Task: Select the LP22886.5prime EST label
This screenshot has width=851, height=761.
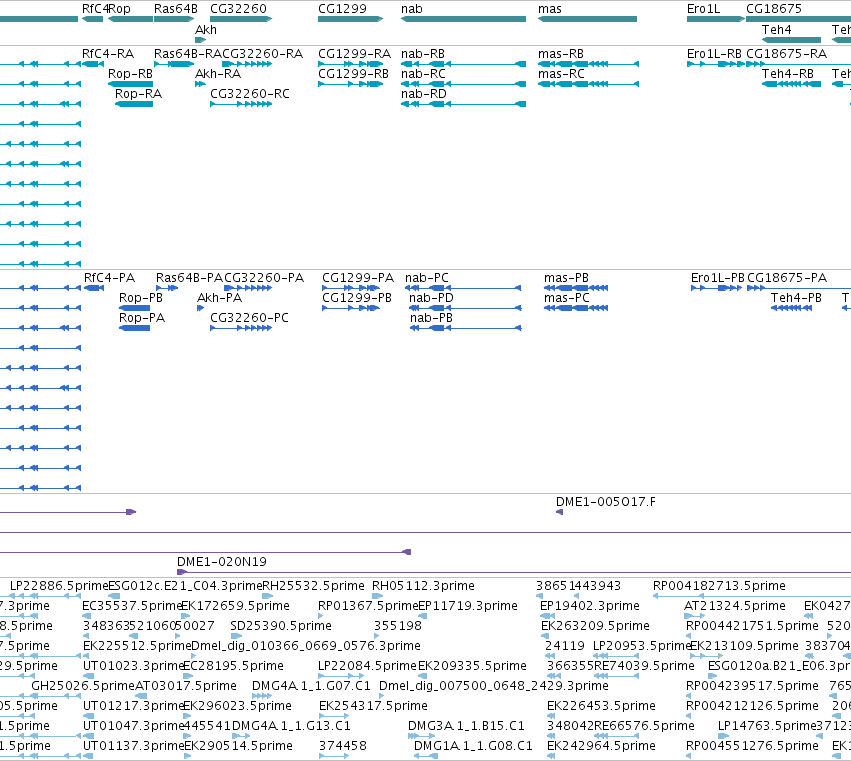Action: 59,586
